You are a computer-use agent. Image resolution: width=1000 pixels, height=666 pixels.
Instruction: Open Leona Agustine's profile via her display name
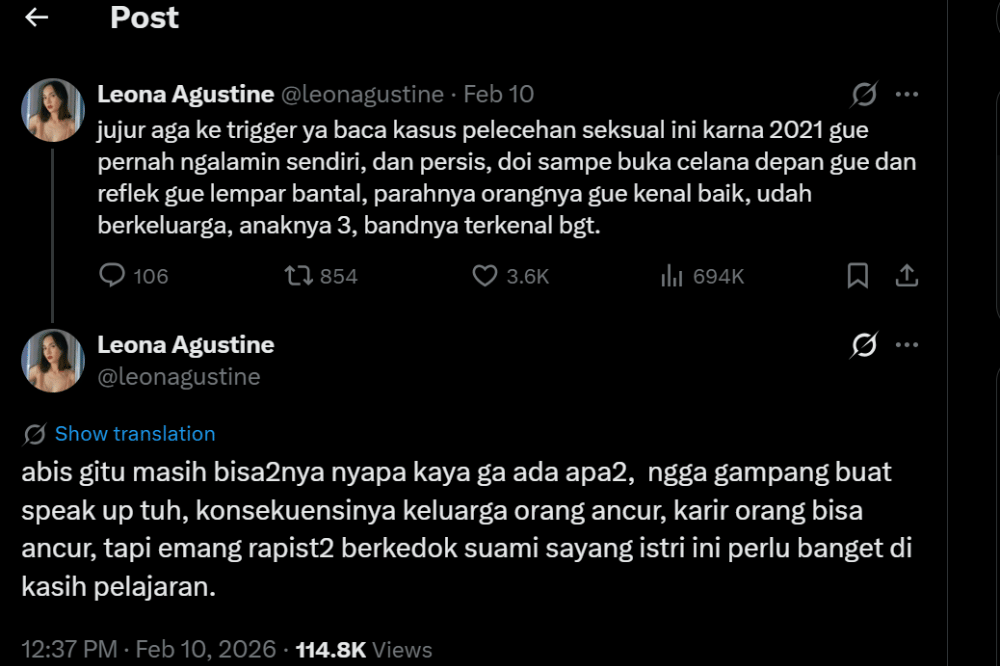click(x=185, y=93)
